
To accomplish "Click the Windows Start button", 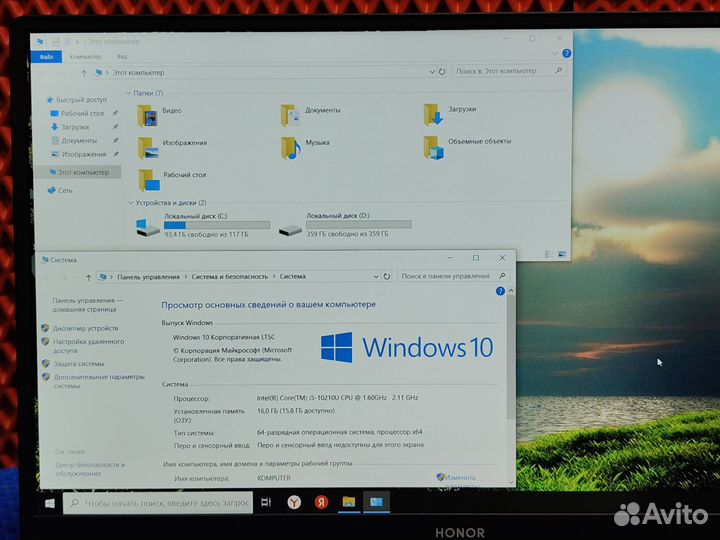I will point(50,503).
